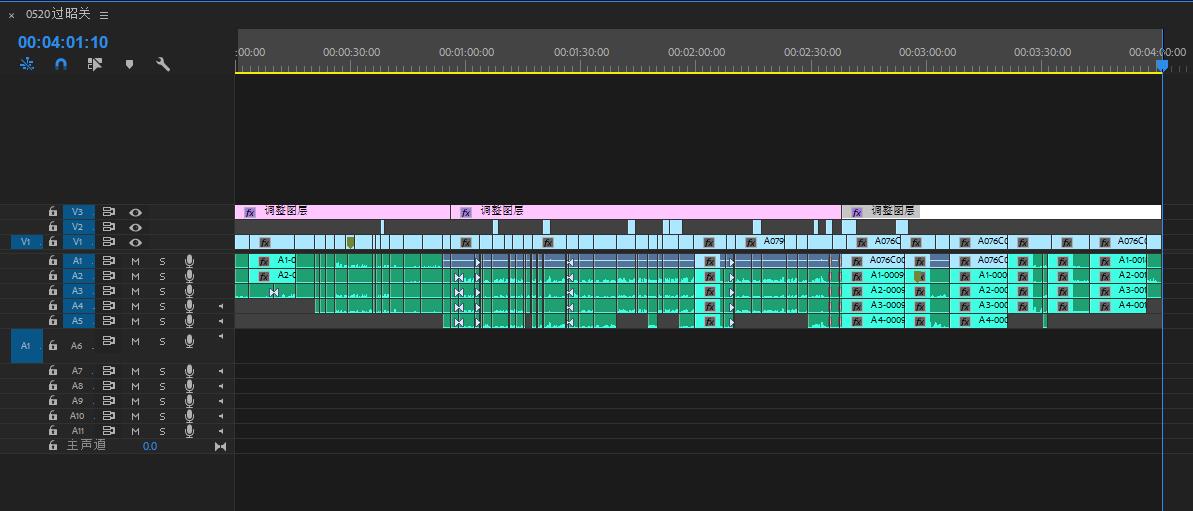The height and width of the screenshot is (511, 1193).
Task: Click the master track 0.0 volume value
Action: (149, 446)
